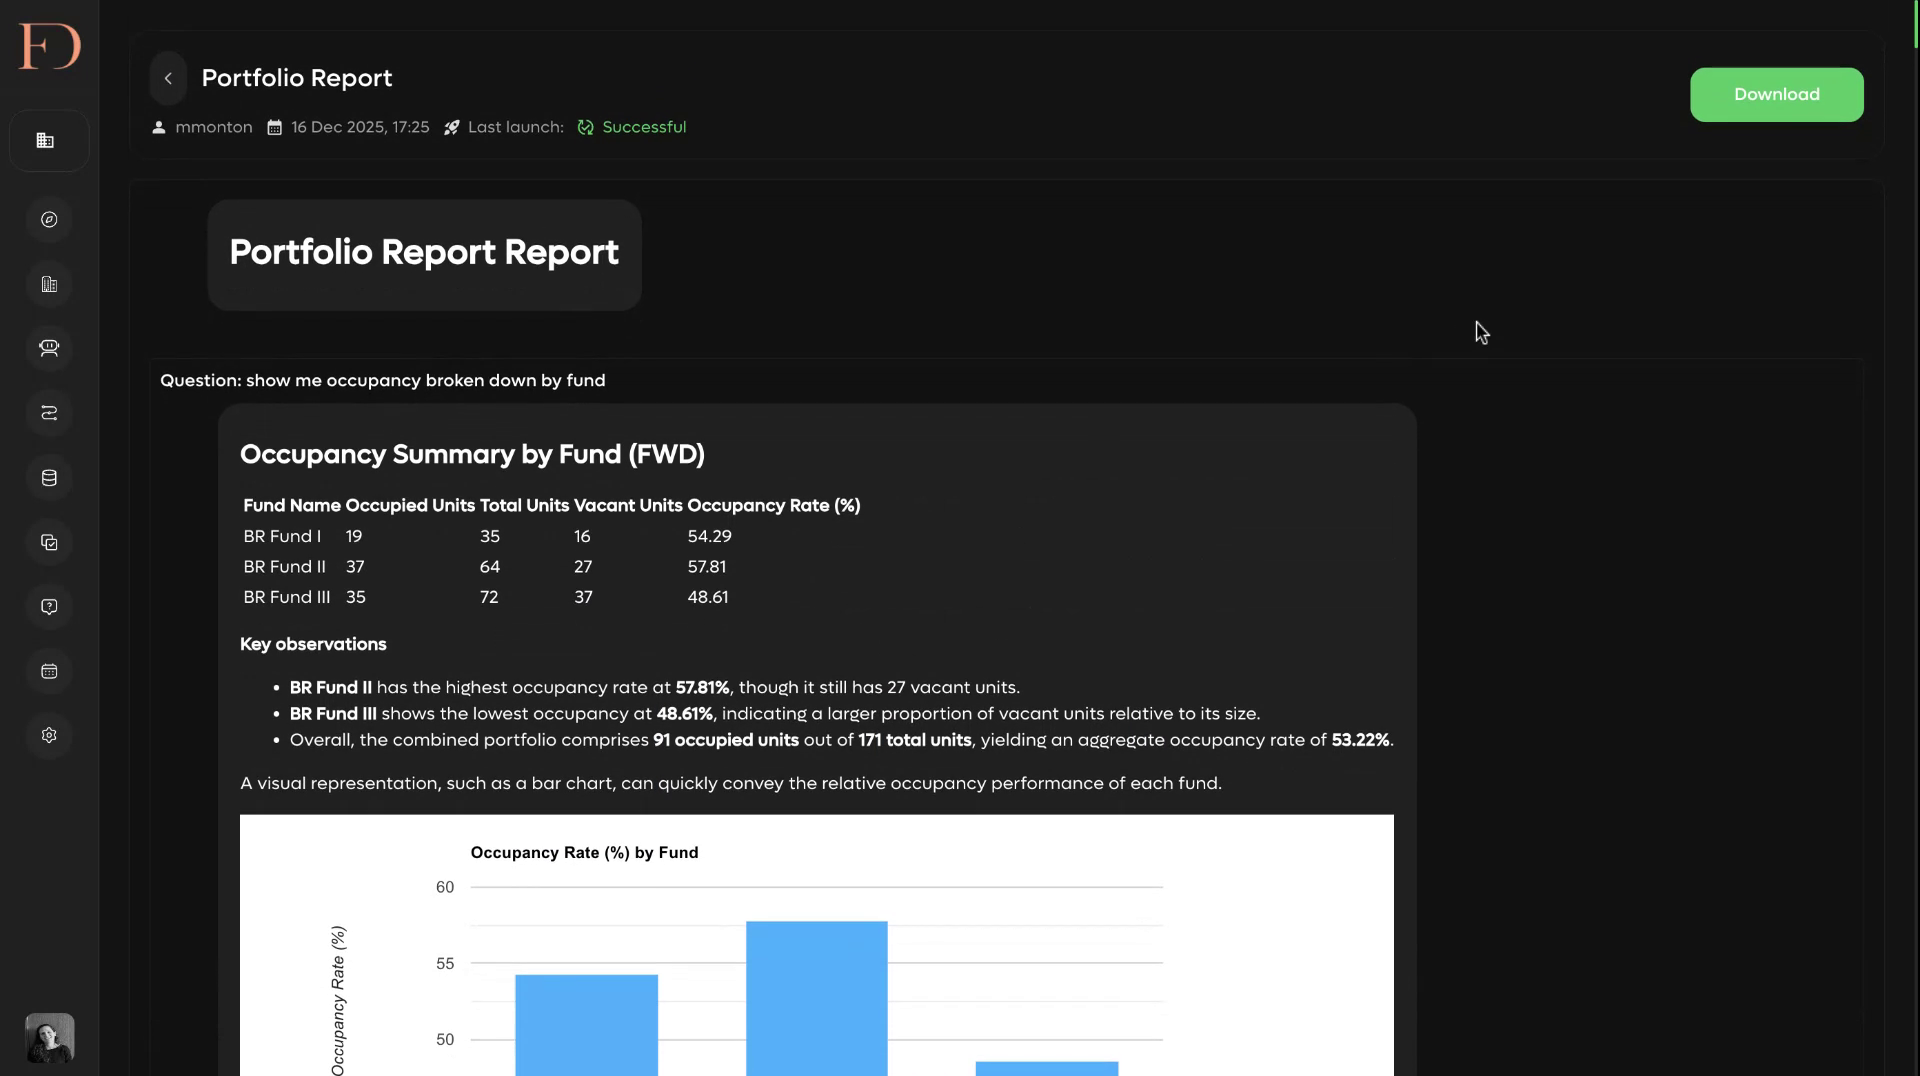Click the question text about occupancy by fund
Image resolution: width=1920 pixels, height=1076 pixels.
click(383, 381)
